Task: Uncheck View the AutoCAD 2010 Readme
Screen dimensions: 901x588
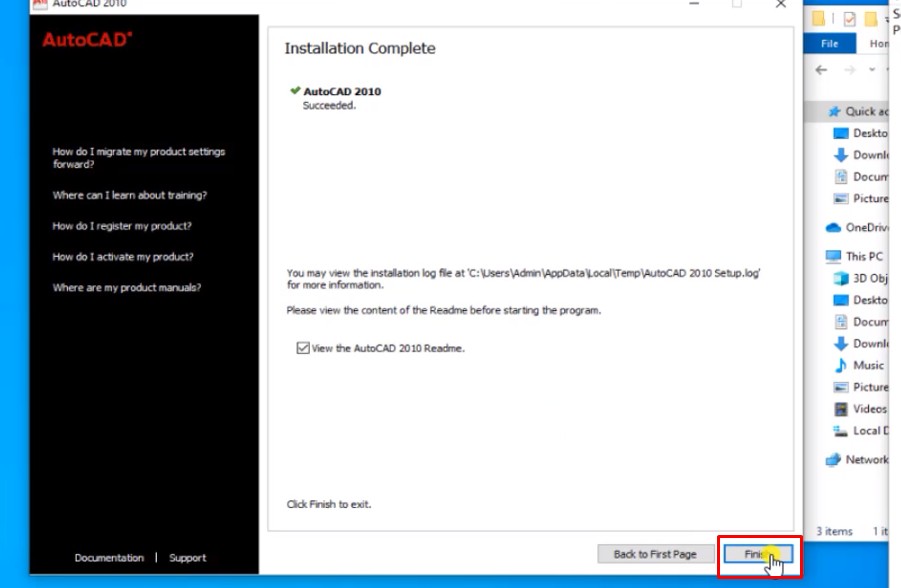Action: pos(303,348)
